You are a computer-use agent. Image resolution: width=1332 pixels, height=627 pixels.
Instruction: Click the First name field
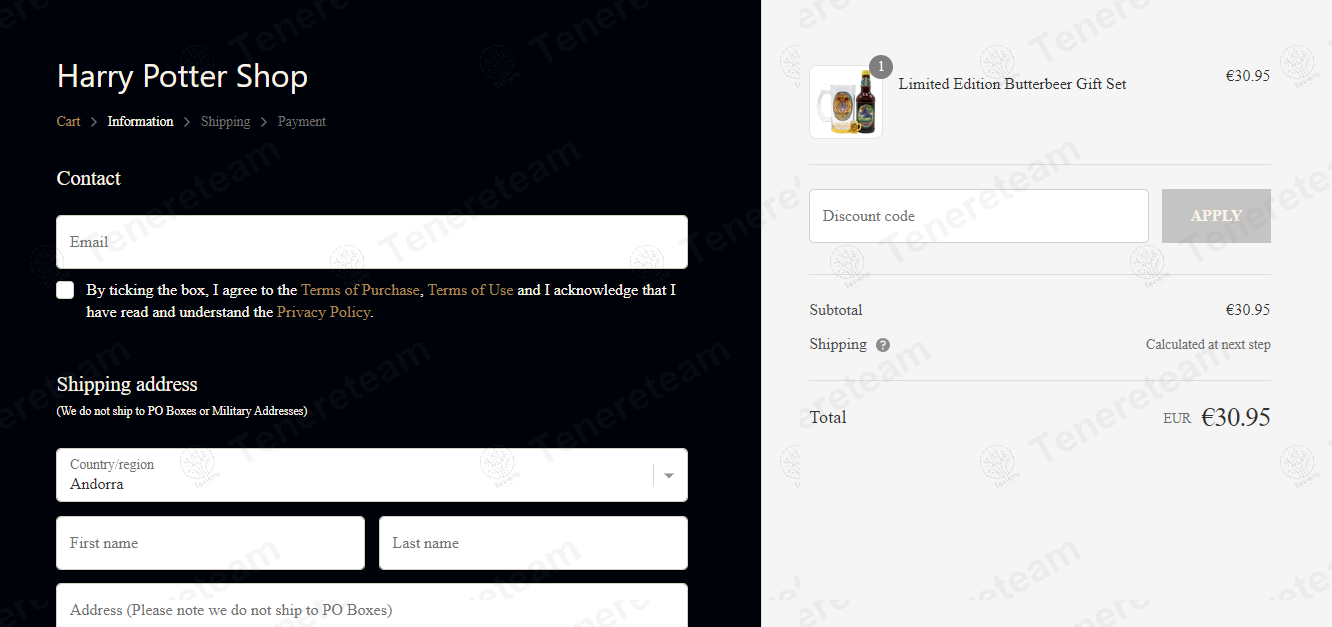[x=211, y=543]
